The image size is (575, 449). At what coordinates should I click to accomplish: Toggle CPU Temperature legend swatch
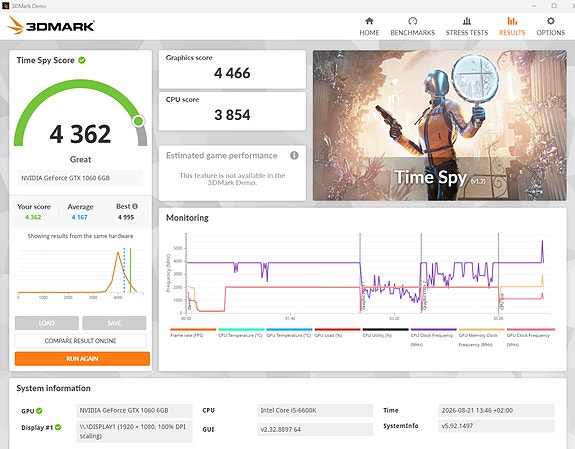[x=241, y=329]
